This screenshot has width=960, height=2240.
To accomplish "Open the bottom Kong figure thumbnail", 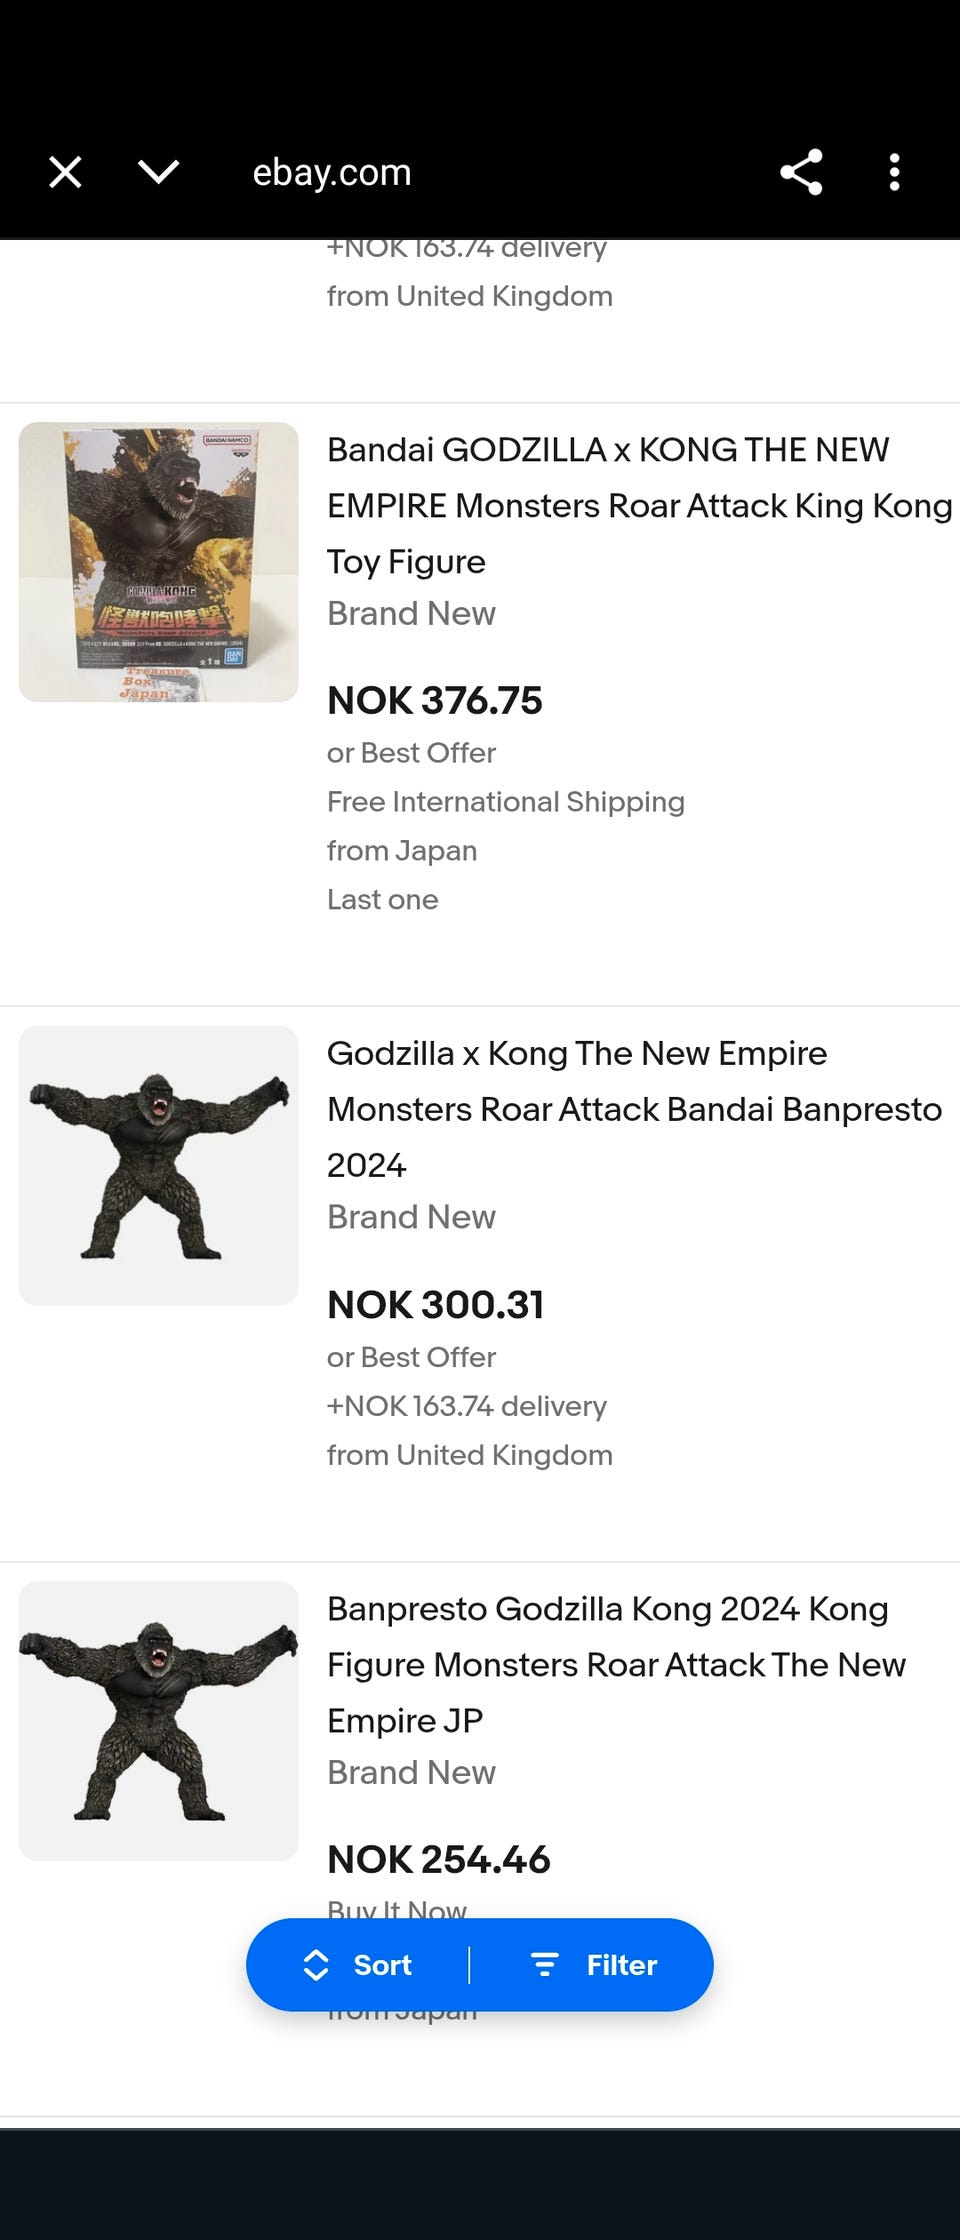I will [x=159, y=1721].
